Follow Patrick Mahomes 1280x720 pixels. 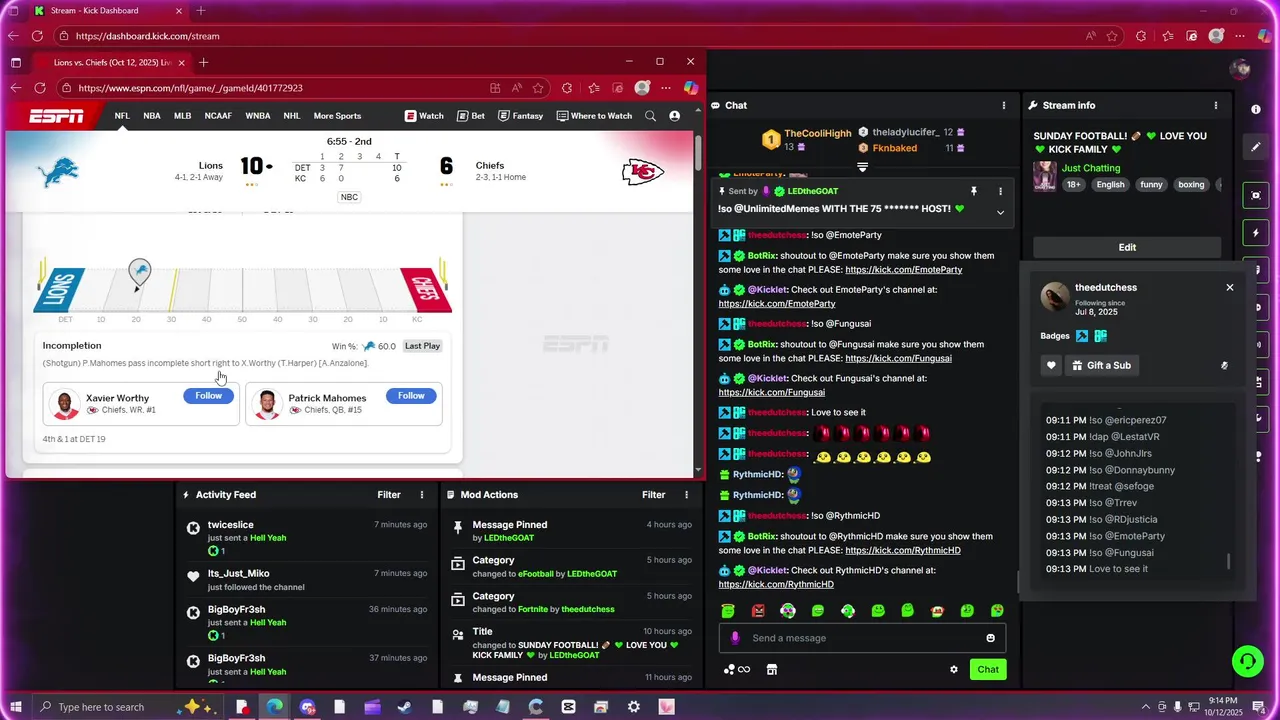(x=411, y=396)
